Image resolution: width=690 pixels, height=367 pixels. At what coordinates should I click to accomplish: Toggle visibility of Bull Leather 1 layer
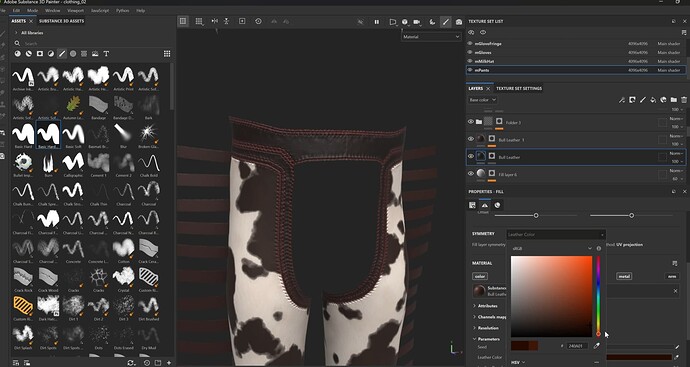pyautogui.click(x=470, y=139)
